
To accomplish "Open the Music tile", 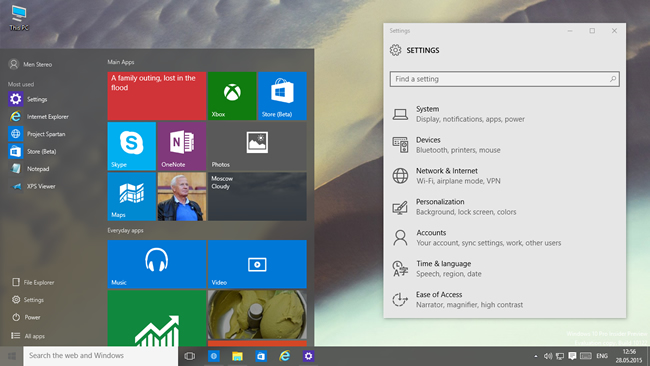I will (157, 264).
